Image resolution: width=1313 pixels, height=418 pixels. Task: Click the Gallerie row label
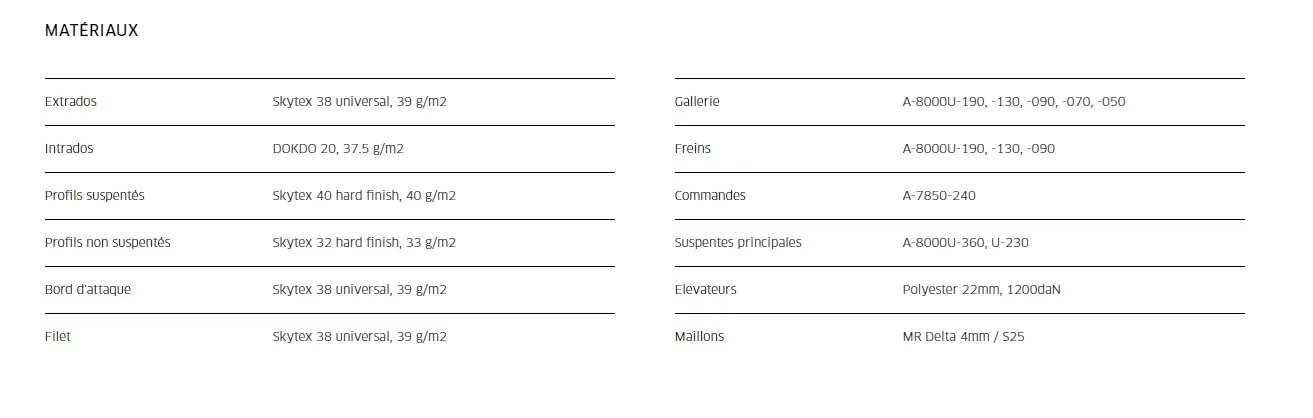[x=697, y=102]
